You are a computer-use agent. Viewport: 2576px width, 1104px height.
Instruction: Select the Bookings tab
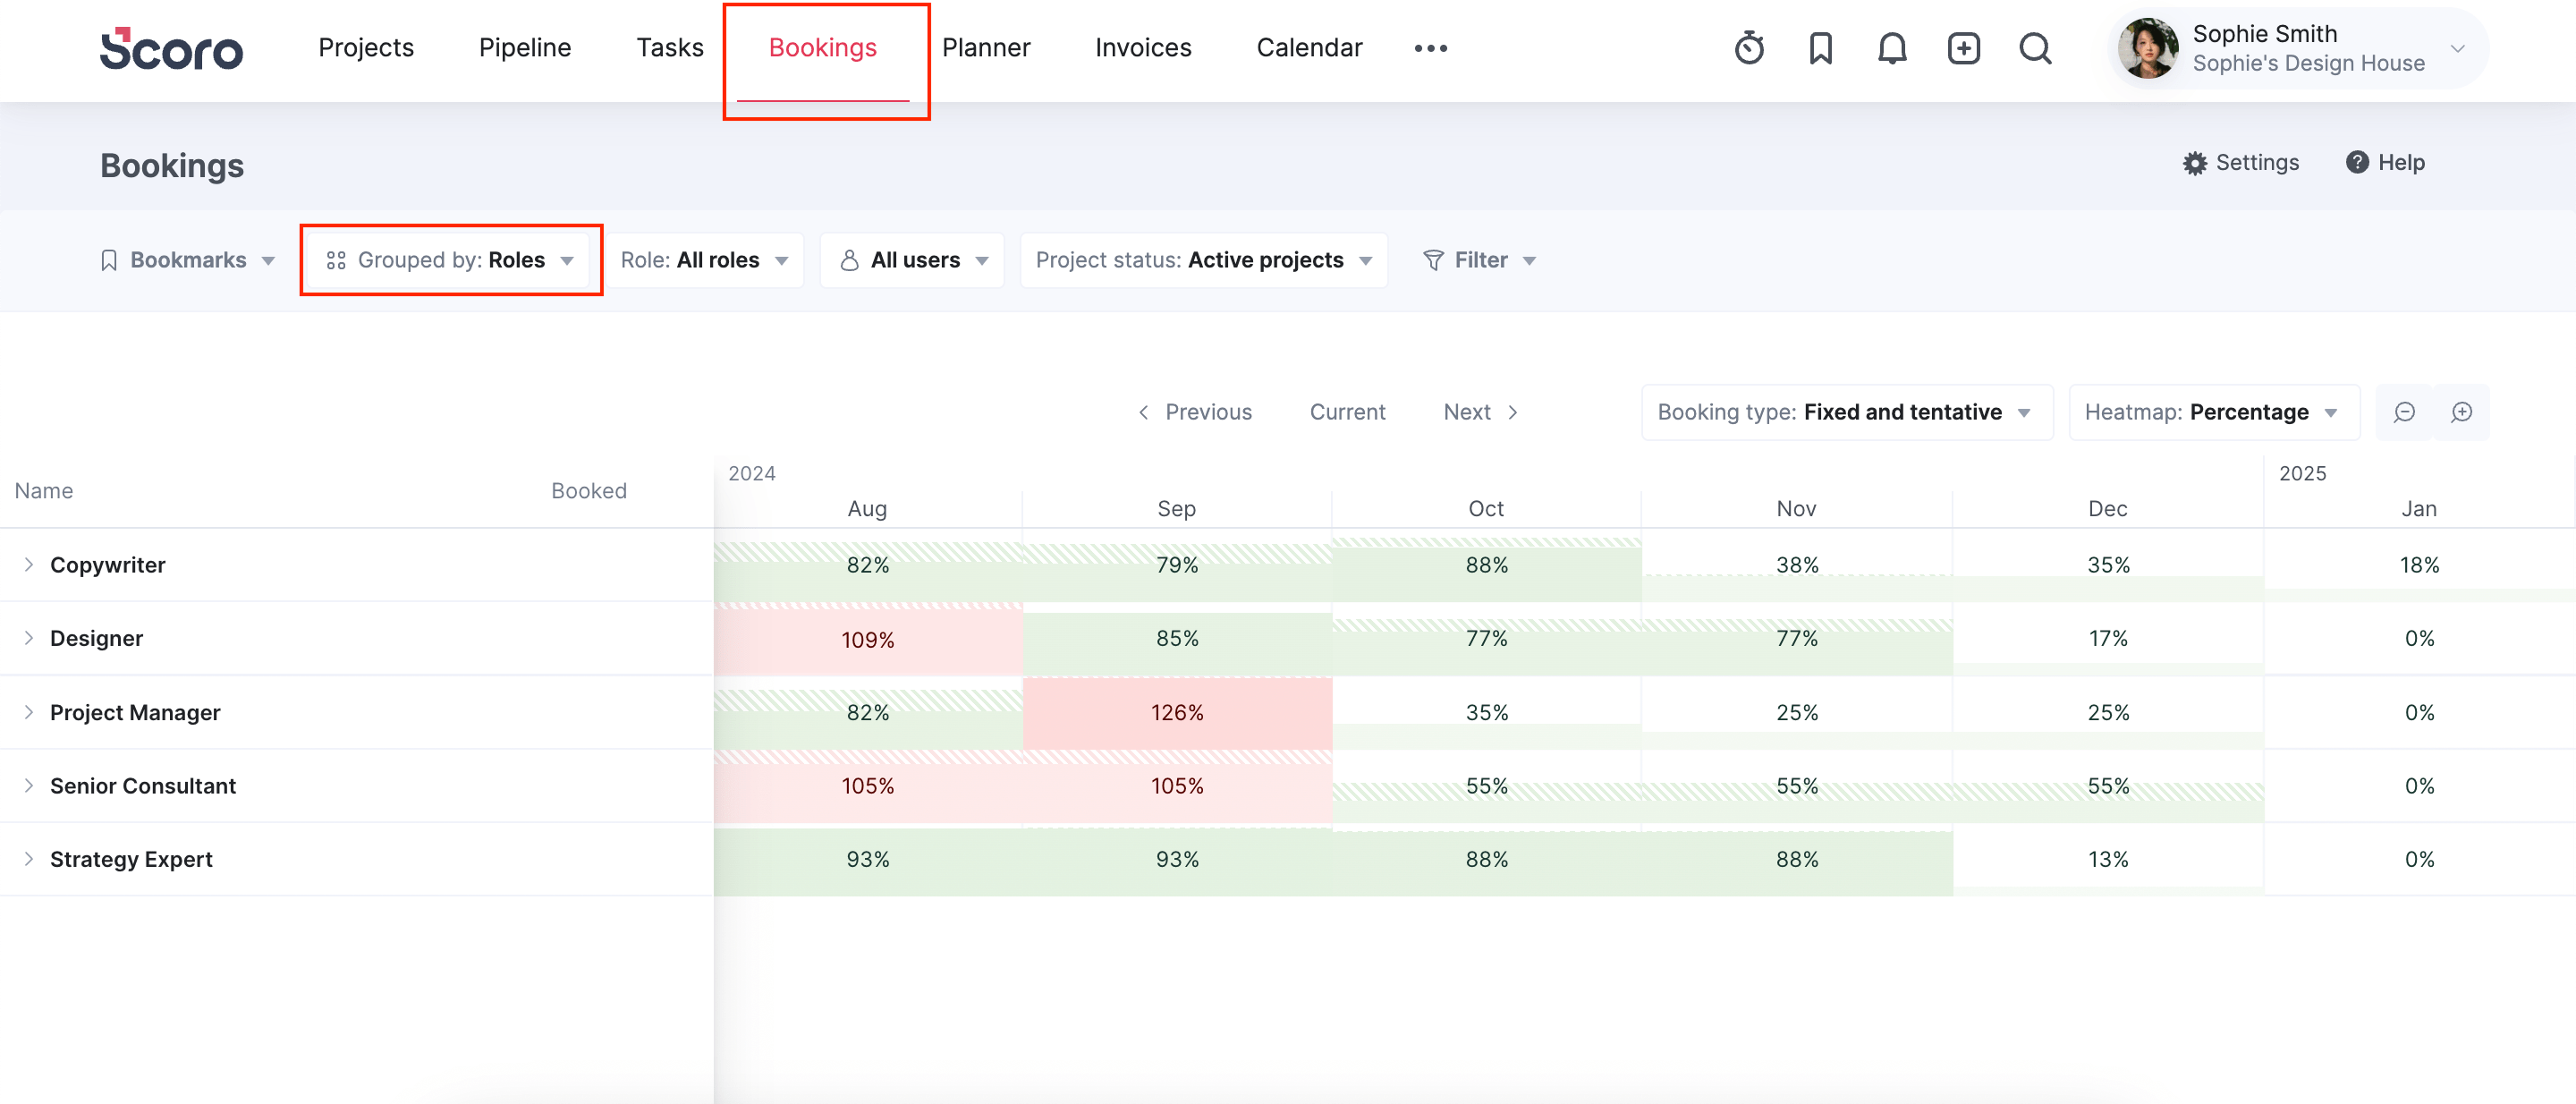[822, 48]
